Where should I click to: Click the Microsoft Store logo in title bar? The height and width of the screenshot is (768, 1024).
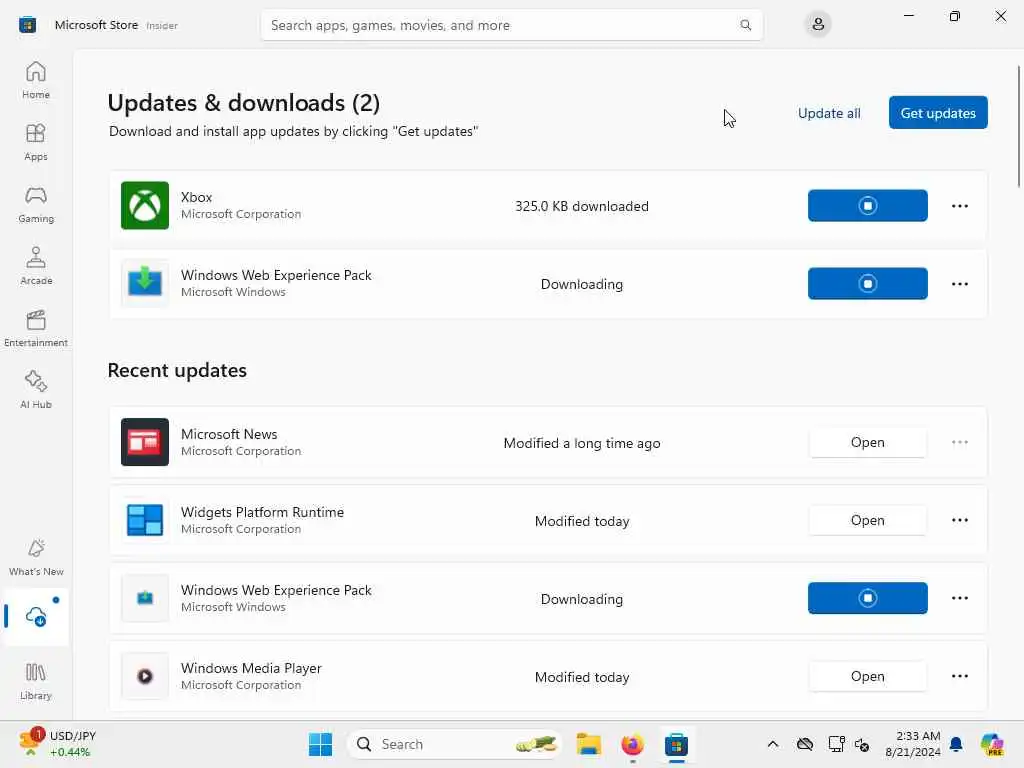(x=27, y=25)
